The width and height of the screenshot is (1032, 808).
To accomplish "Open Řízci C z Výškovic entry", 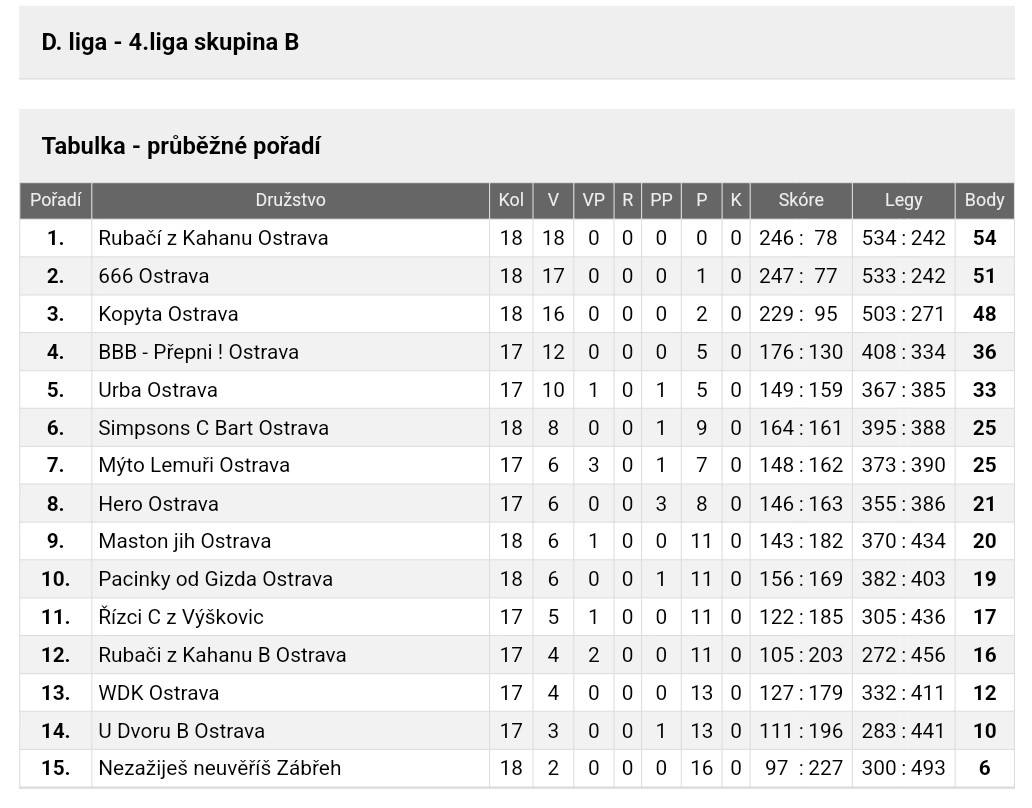I will click(x=181, y=617).
